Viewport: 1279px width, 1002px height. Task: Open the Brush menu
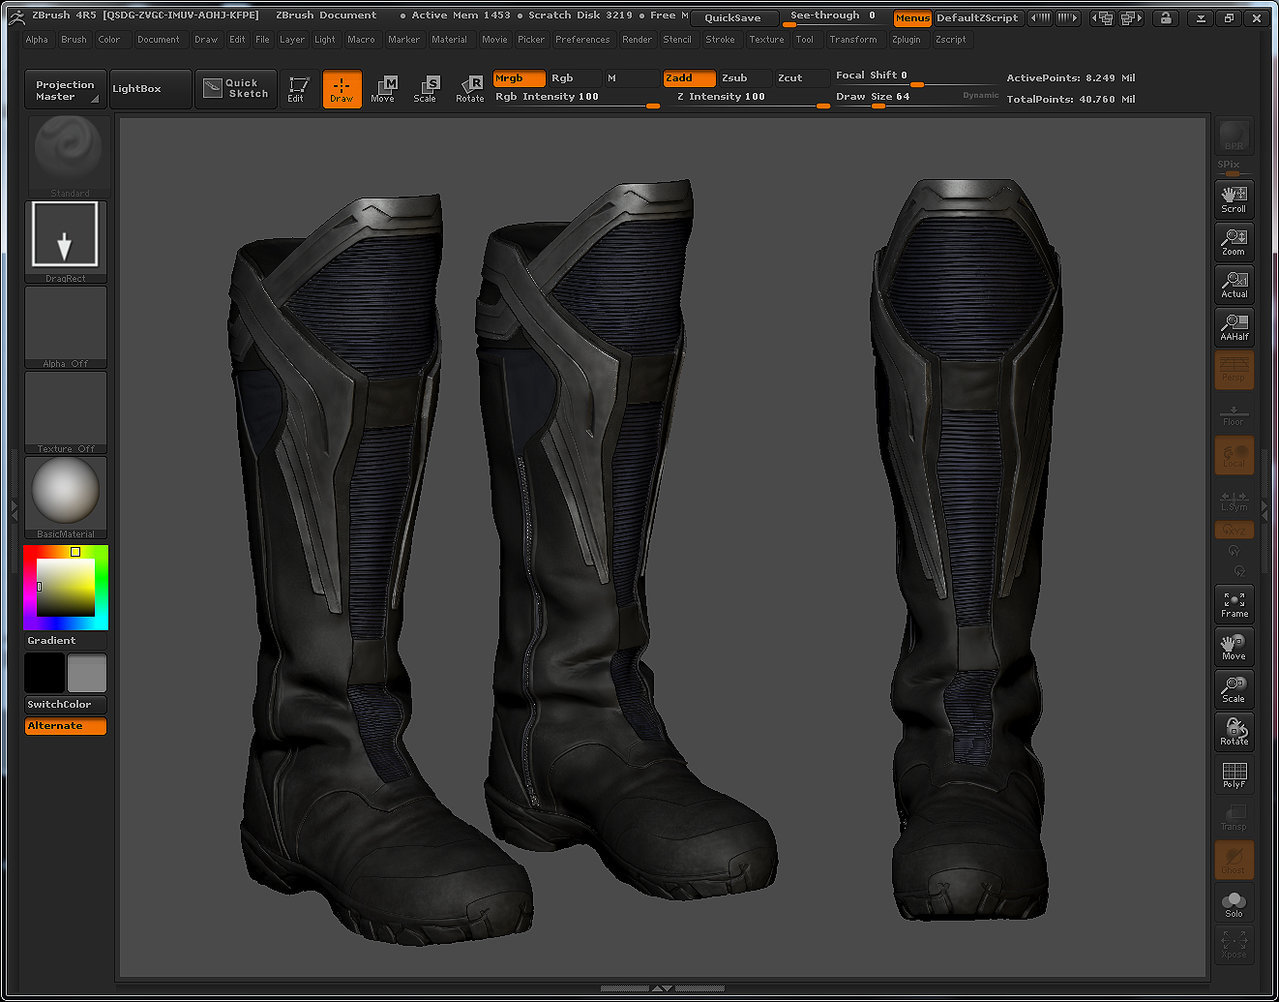pyautogui.click(x=74, y=40)
